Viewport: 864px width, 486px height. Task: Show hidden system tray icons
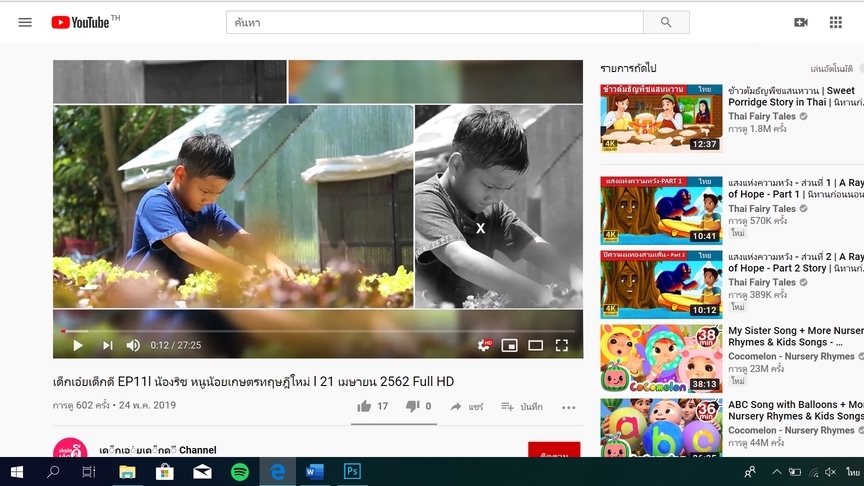(776, 472)
